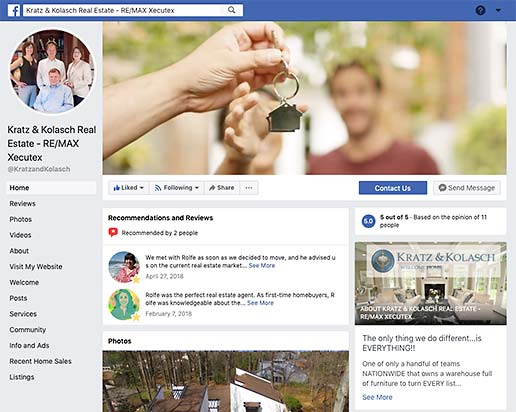Open Recent Home Sales sidebar item
Screen dimensions: 516x412
point(40,361)
